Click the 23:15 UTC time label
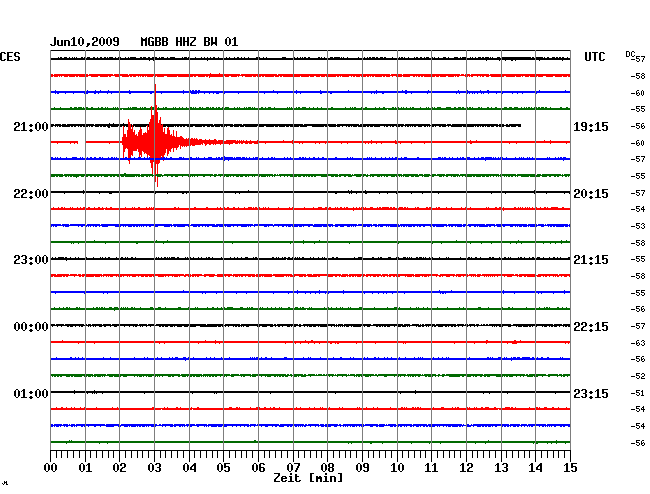This screenshot has width=650, height=494. tap(591, 393)
